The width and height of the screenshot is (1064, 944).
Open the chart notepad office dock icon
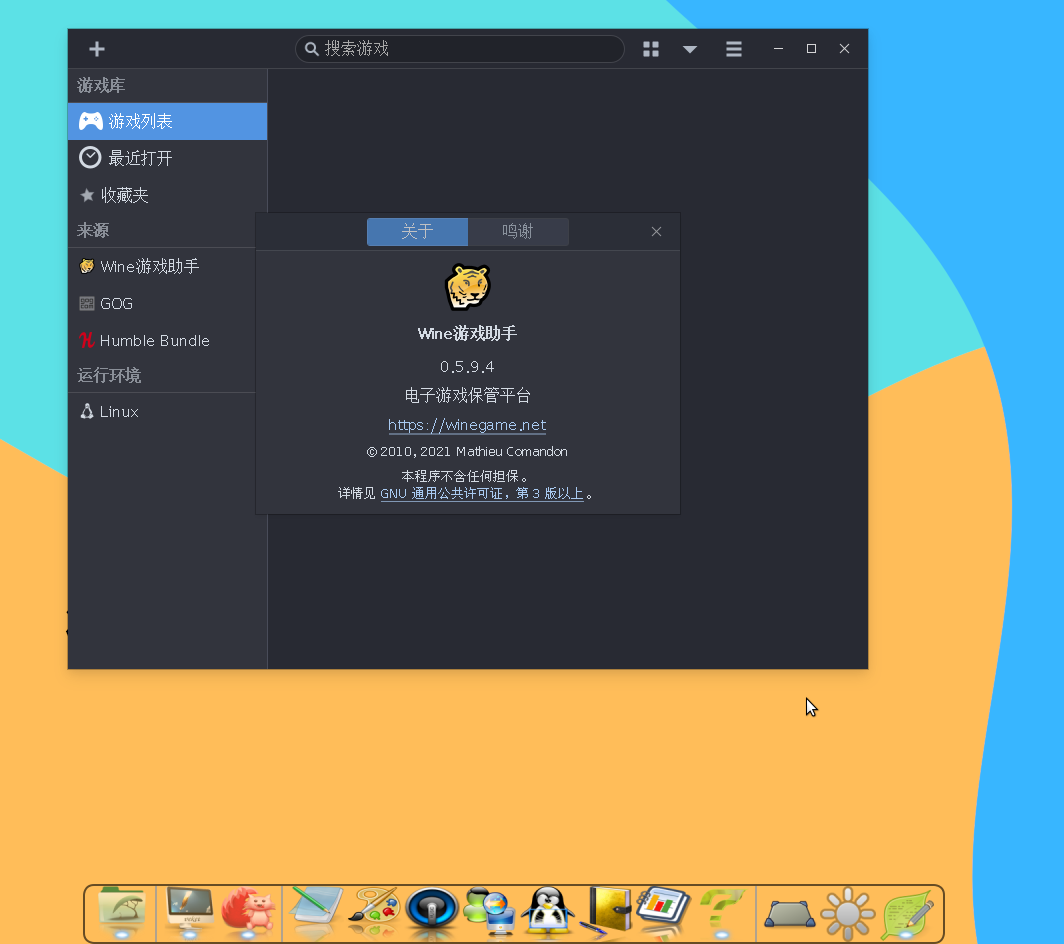(x=664, y=908)
